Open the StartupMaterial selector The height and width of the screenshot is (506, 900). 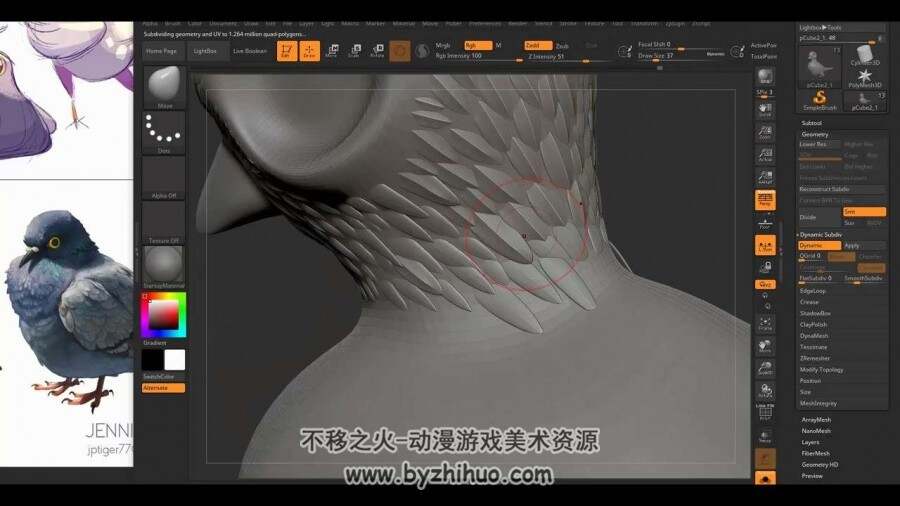pos(164,267)
